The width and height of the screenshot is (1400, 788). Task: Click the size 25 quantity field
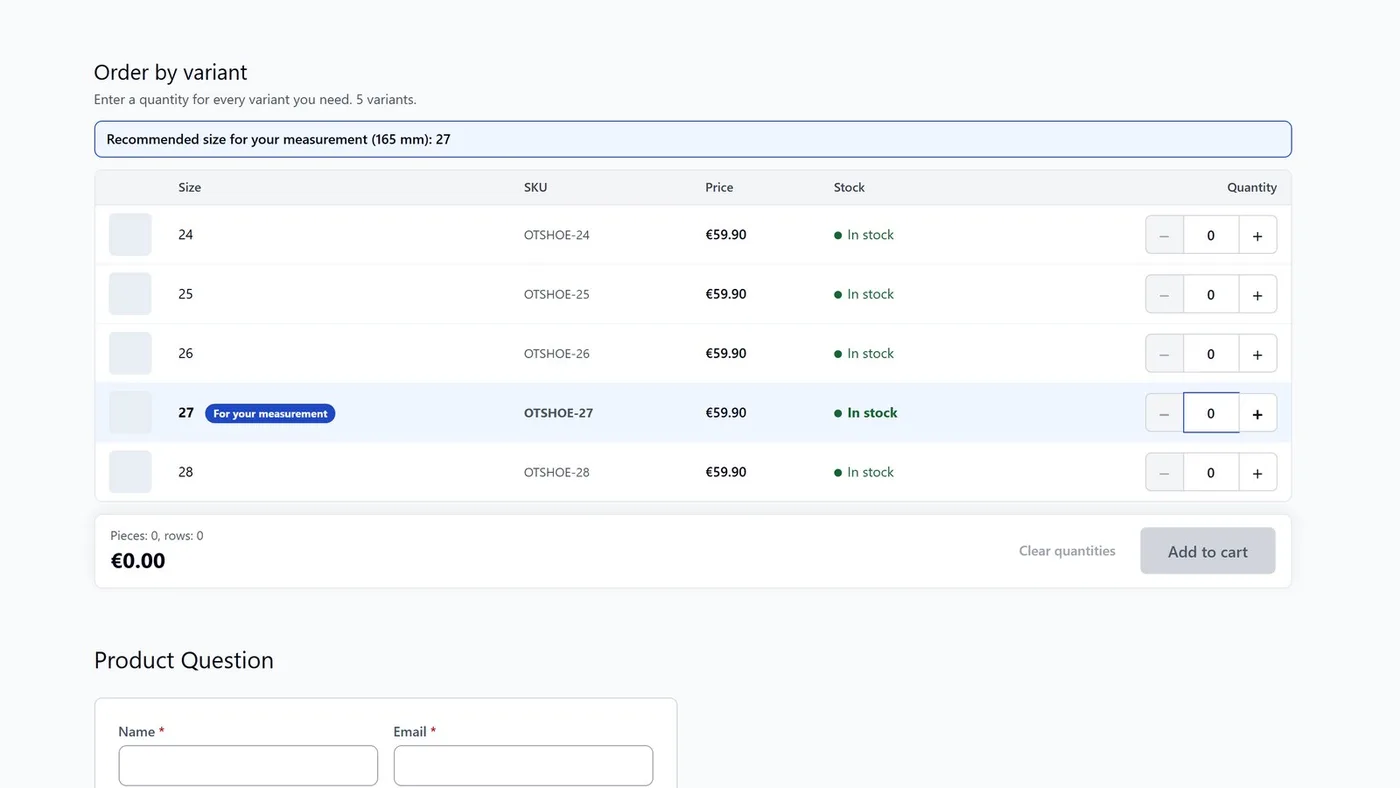(x=1211, y=294)
